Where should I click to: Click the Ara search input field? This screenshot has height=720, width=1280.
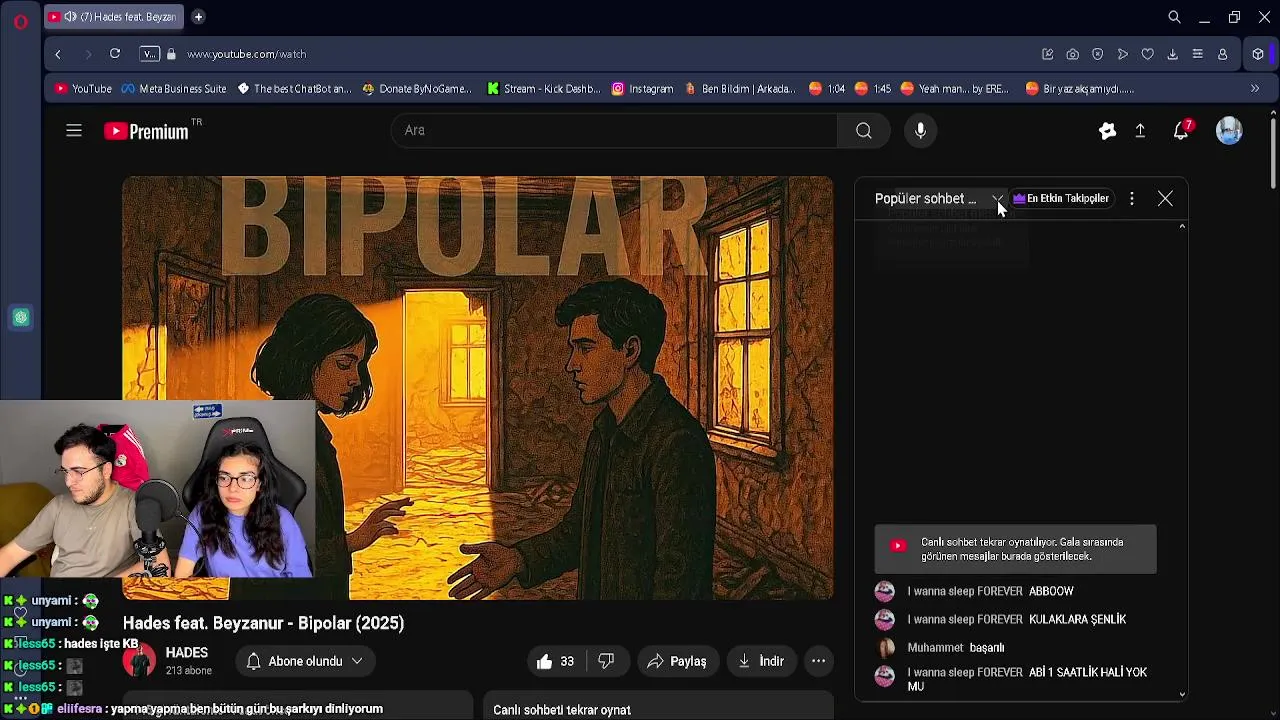click(x=614, y=130)
